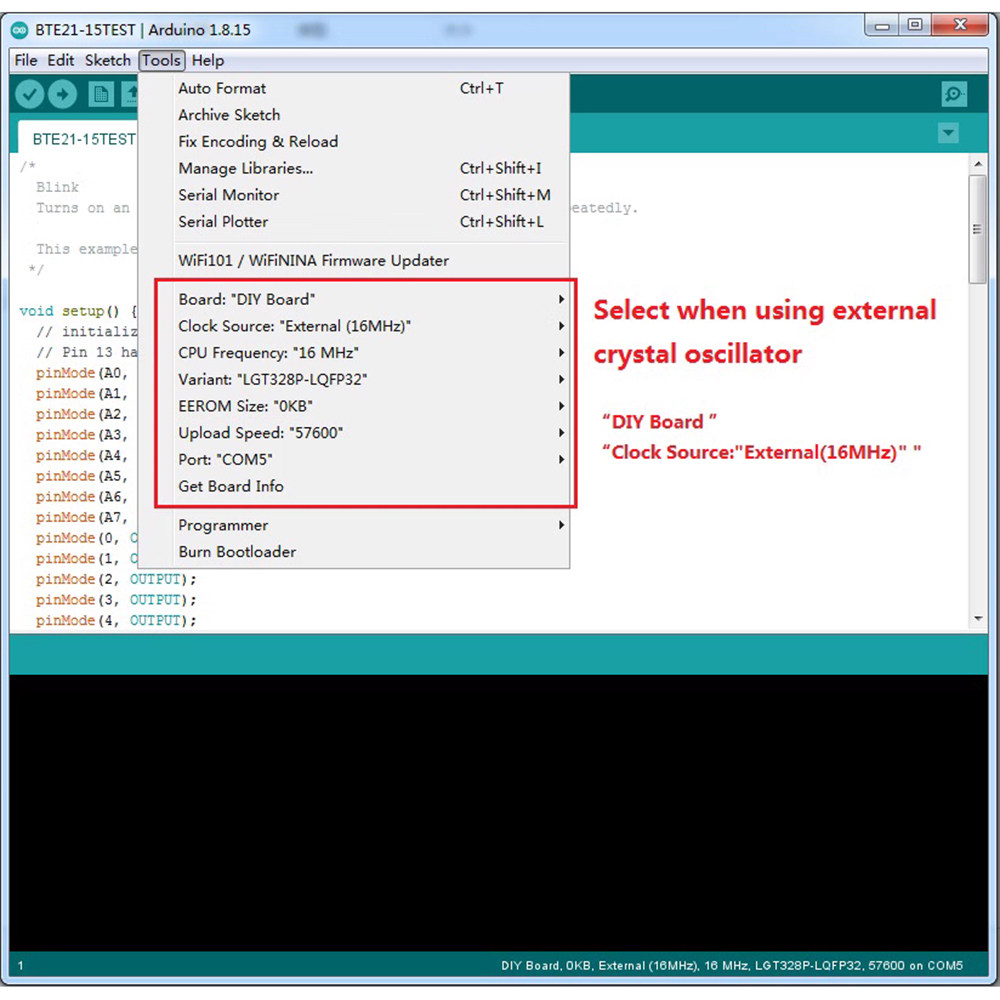Expand the Upload Speed submenu
The width and height of the screenshot is (1000, 1000).
tap(354, 433)
